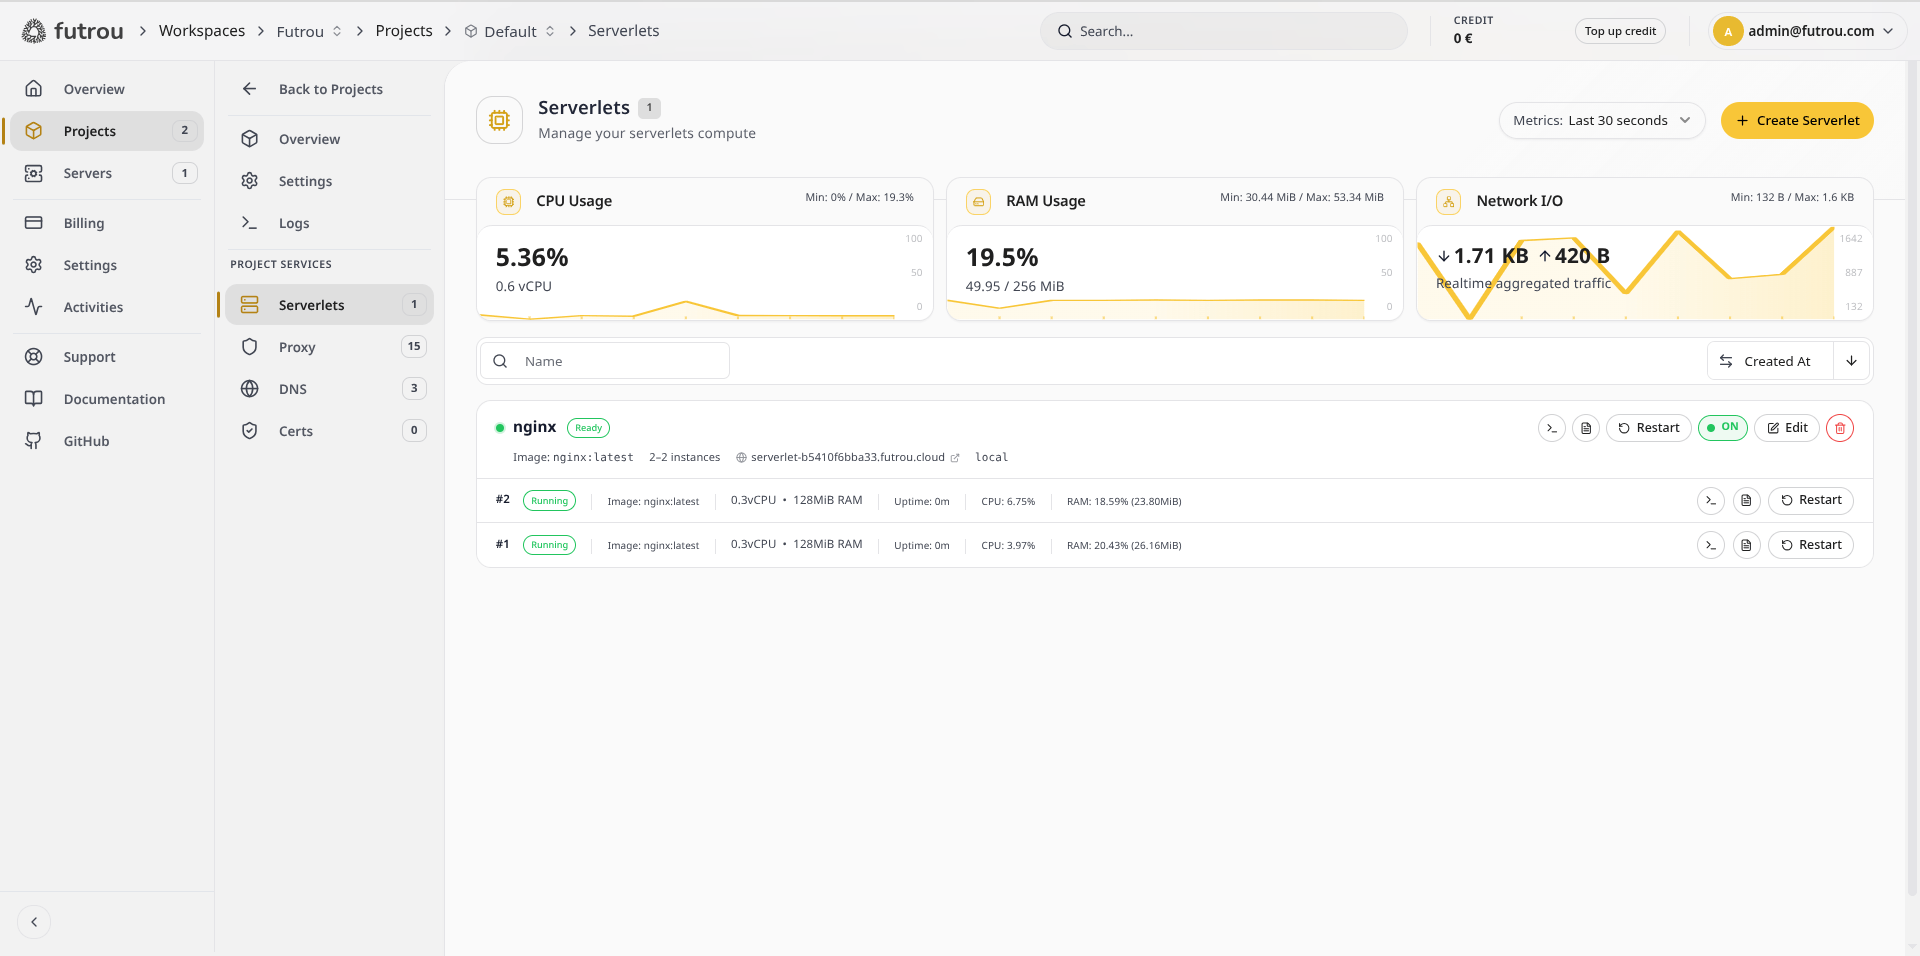Open project Overview
This screenshot has width=1920, height=956.
(329, 139)
